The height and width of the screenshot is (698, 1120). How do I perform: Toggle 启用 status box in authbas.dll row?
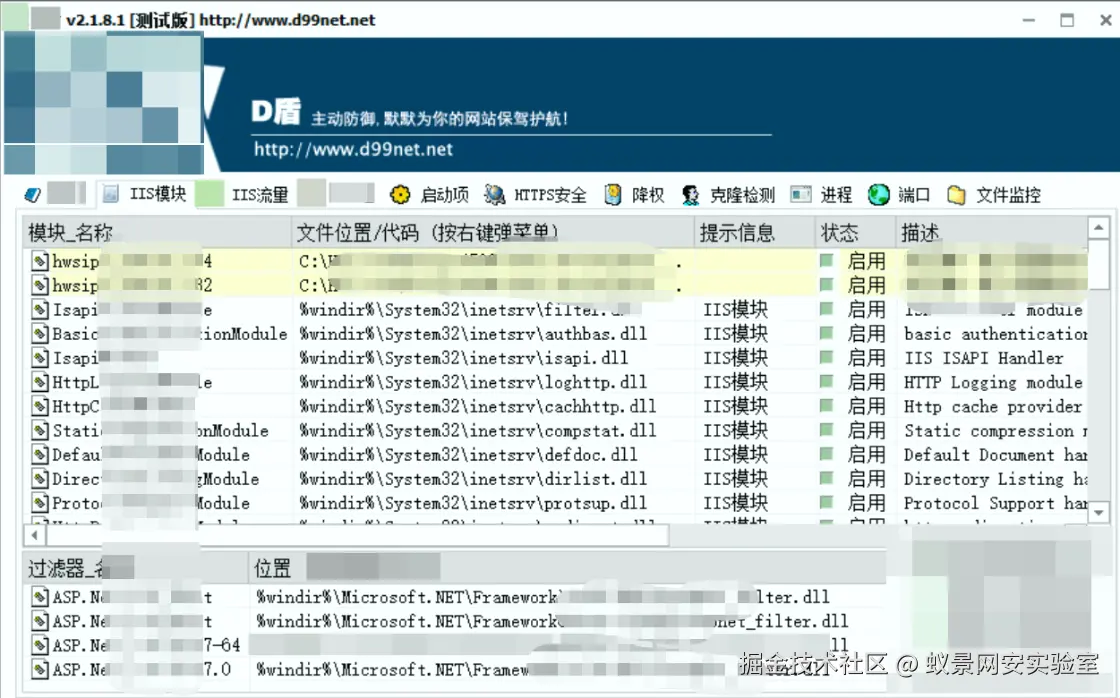click(826, 334)
